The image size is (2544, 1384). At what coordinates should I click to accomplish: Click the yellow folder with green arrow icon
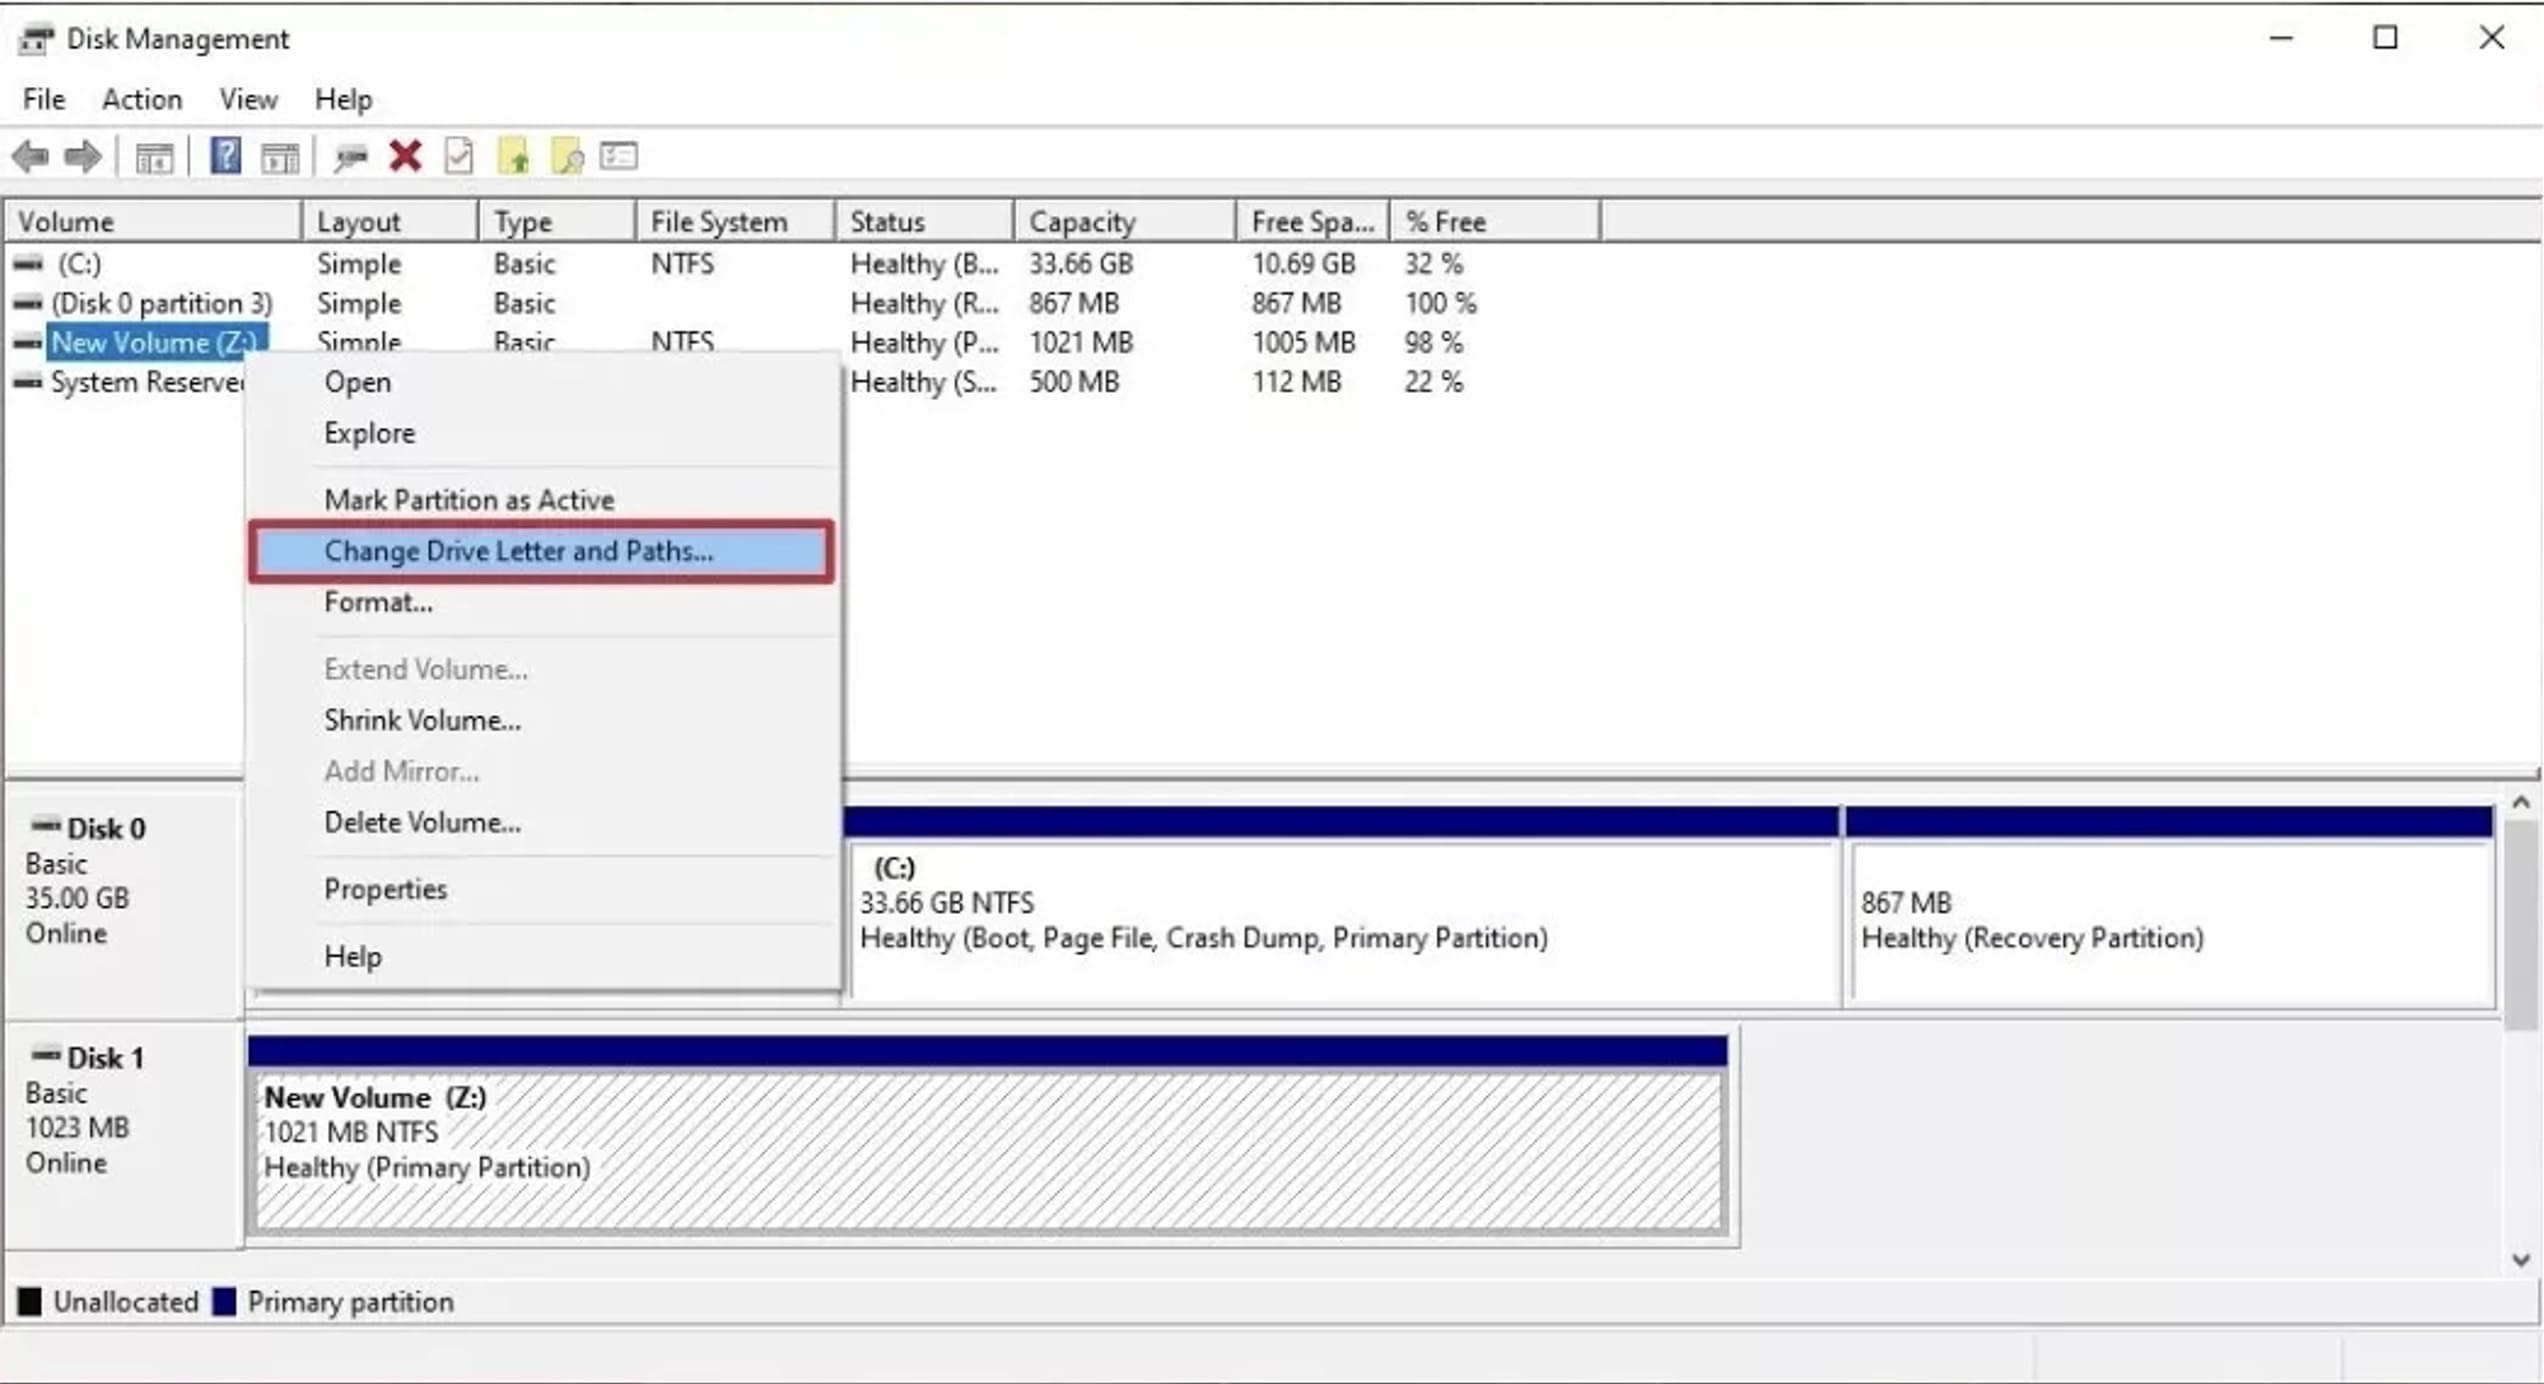click(513, 157)
